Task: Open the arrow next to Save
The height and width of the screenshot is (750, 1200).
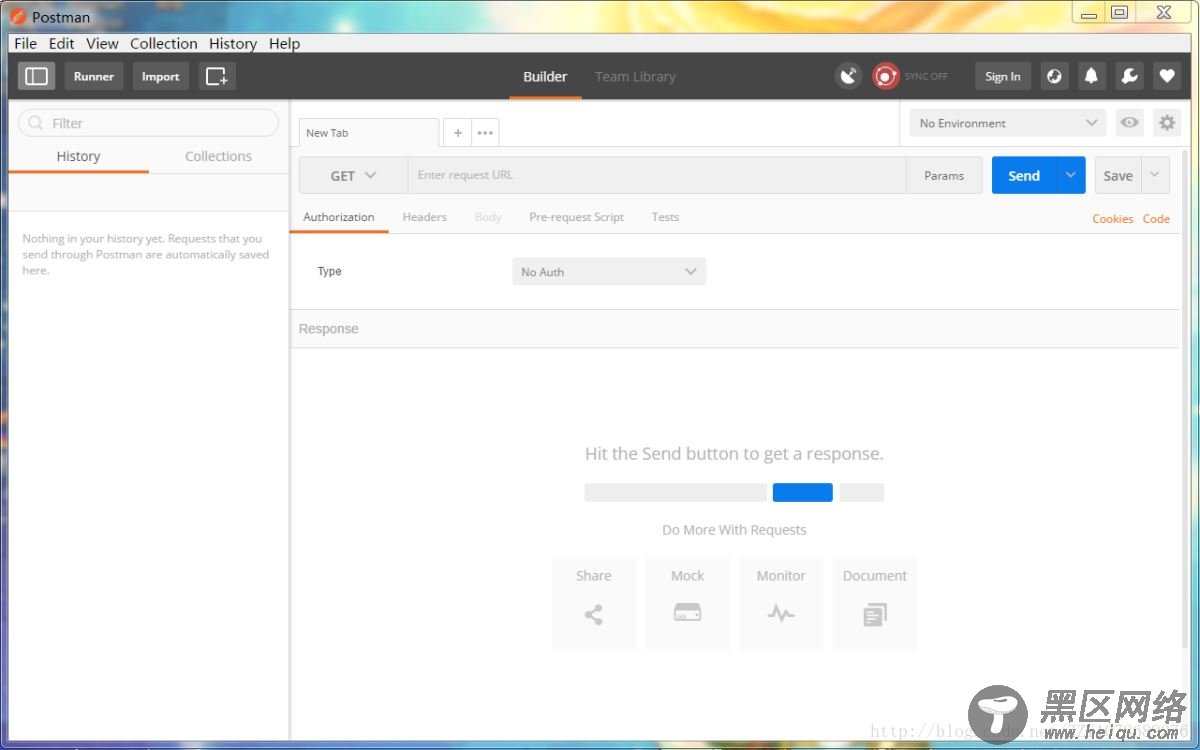Action: 1155,175
